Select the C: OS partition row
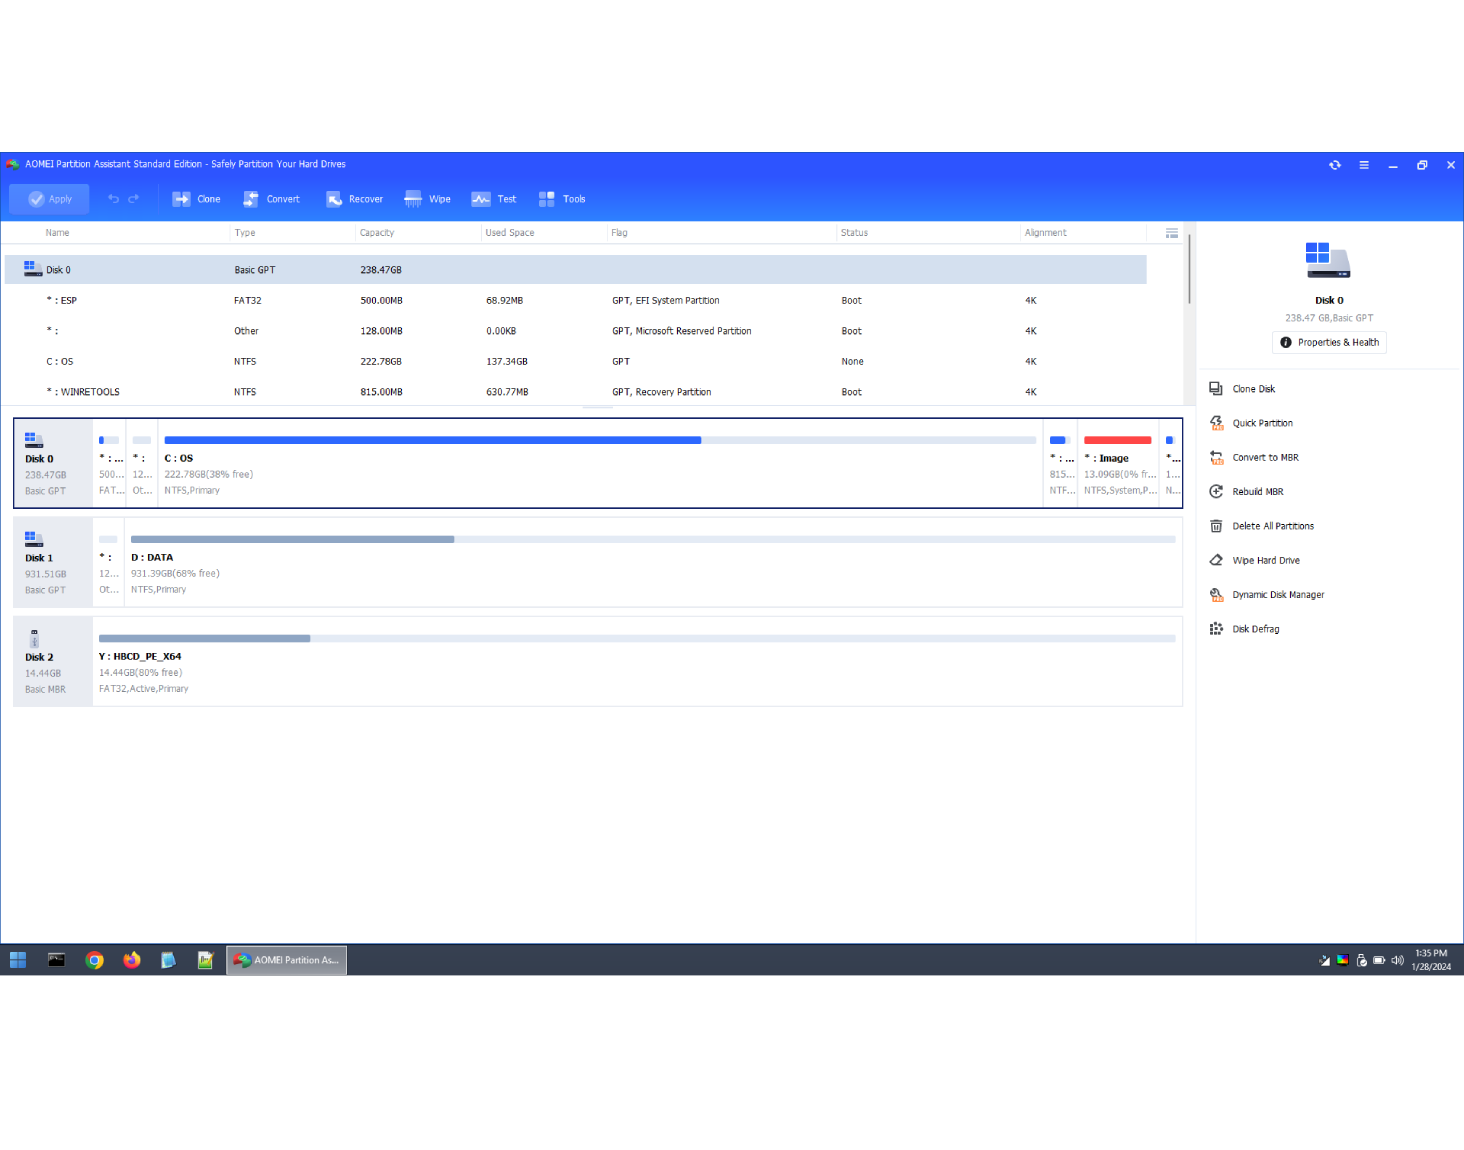Viewport: 1464px width, 1150px height. pyautogui.click(x=576, y=361)
